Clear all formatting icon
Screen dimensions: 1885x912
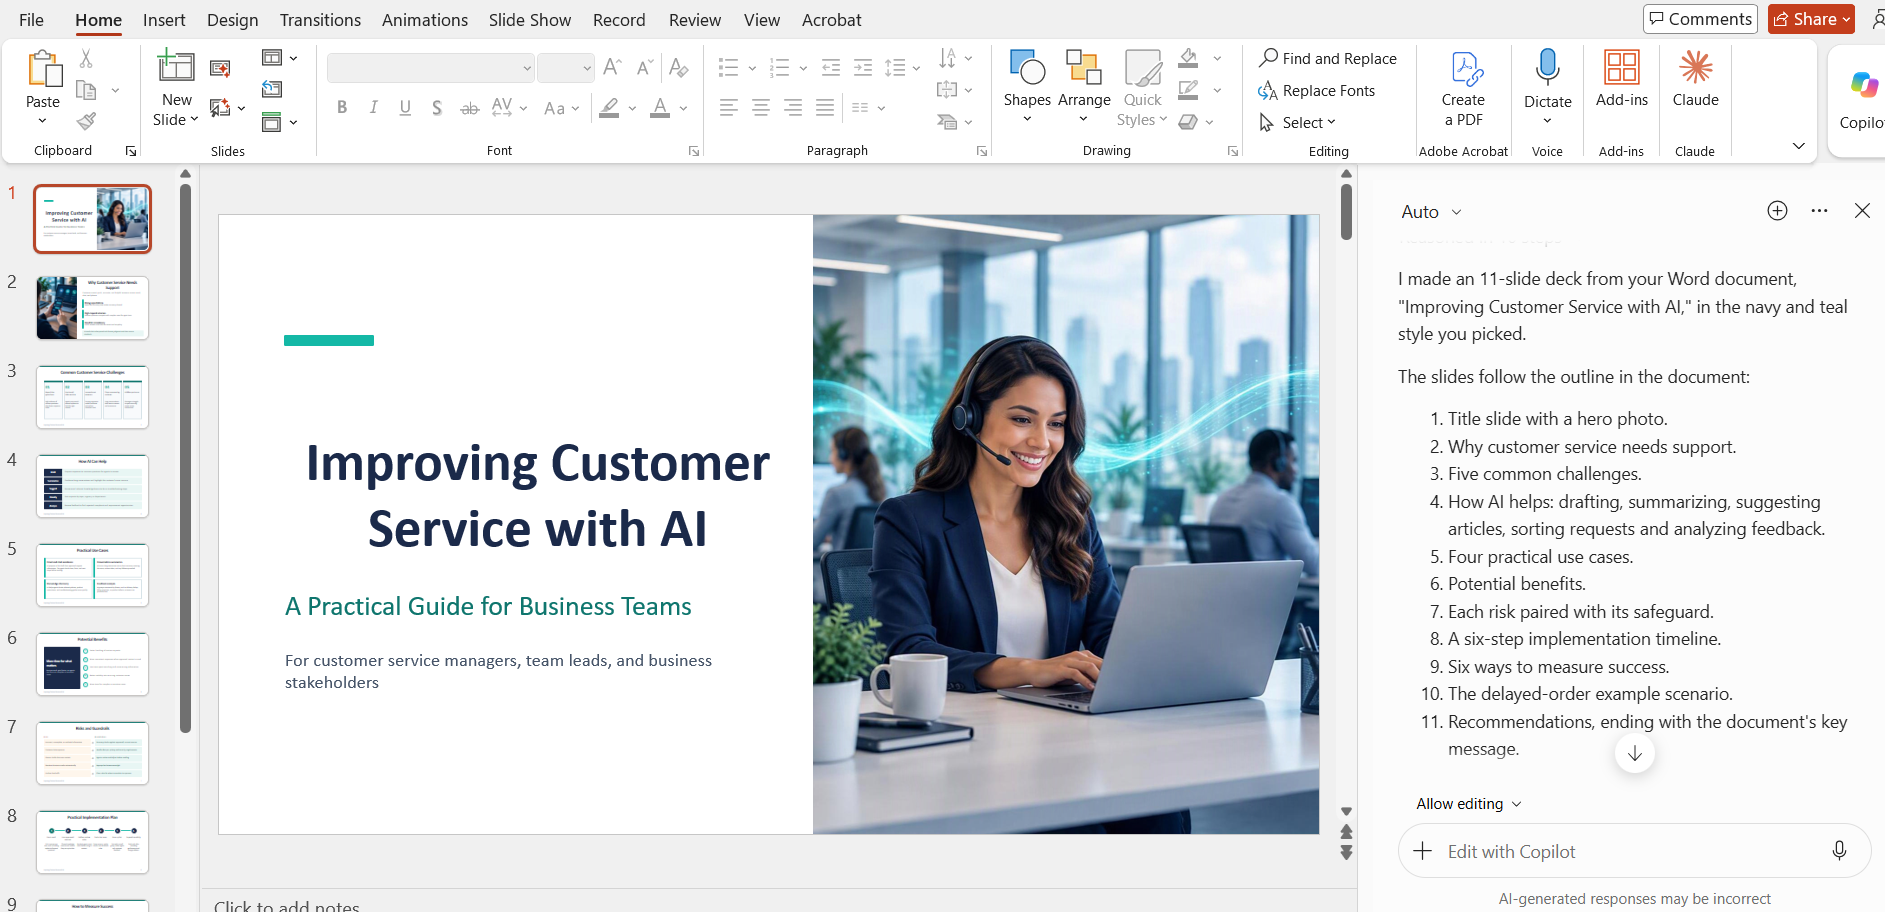coord(679,67)
